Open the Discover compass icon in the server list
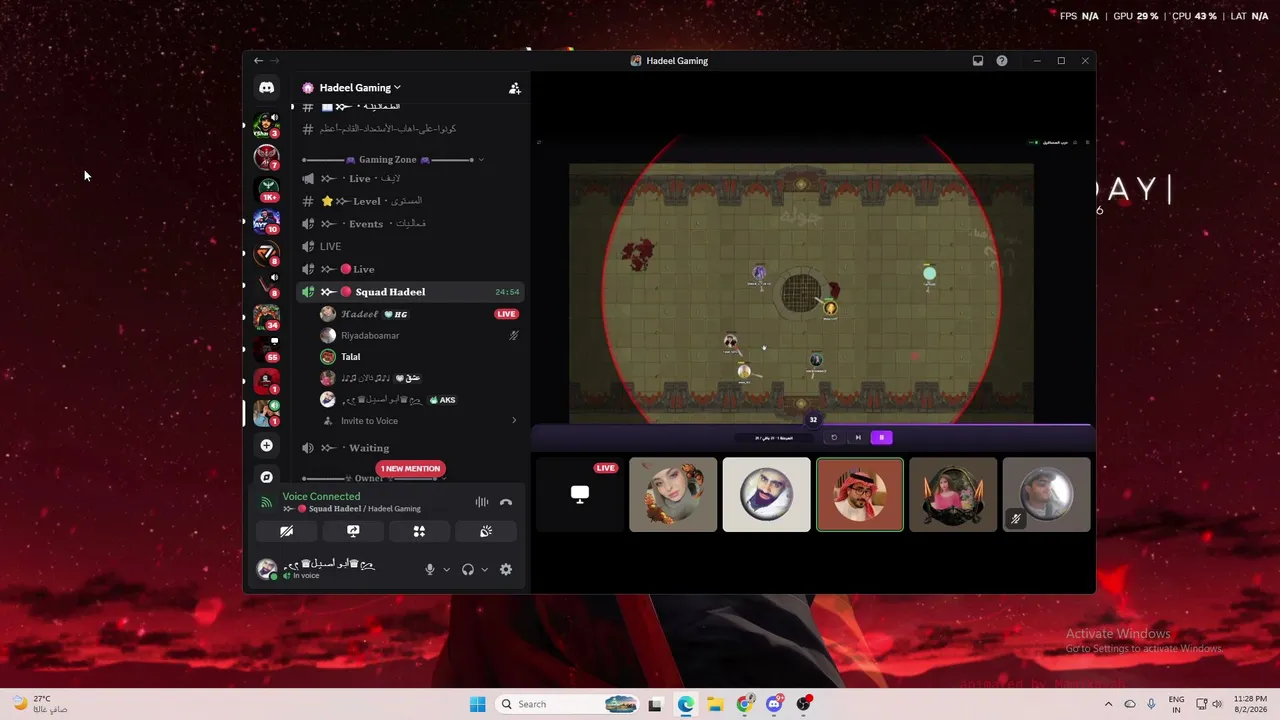1280x720 pixels. coord(266,477)
